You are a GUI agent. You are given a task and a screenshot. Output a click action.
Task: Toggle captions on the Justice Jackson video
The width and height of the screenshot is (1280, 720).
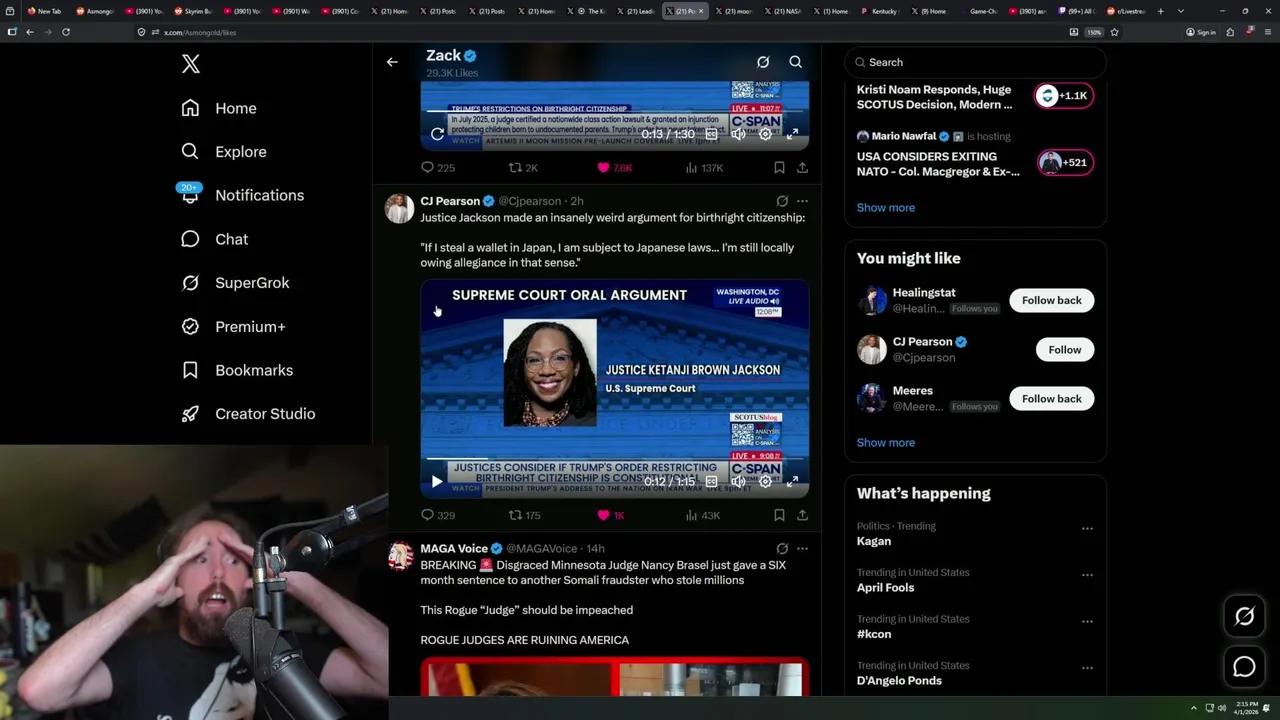(x=711, y=482)
